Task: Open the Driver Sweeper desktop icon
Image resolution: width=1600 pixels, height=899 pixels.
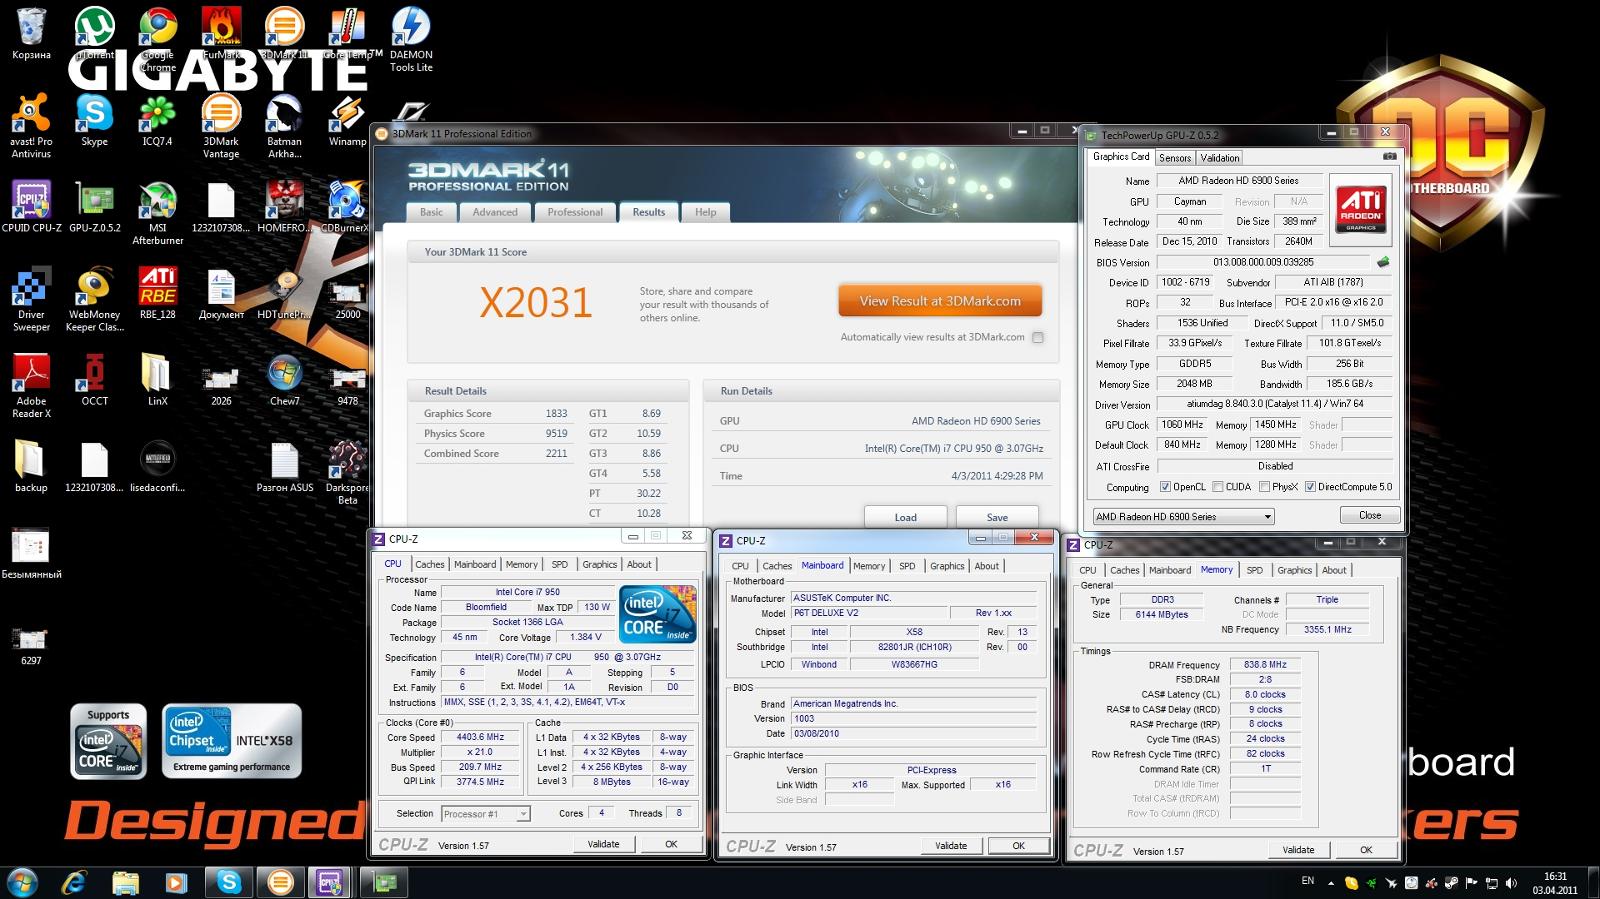Action: tap(31, 299)
